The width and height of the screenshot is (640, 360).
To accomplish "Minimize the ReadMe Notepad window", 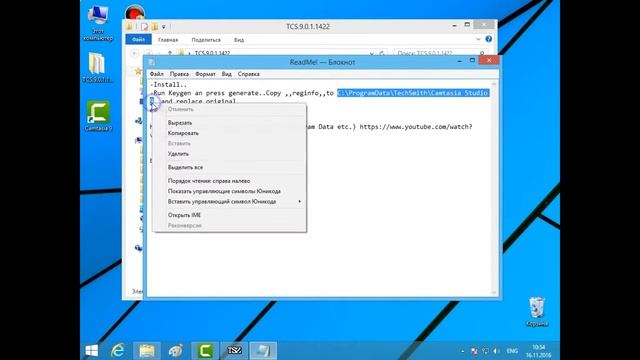I will (460, 61).
